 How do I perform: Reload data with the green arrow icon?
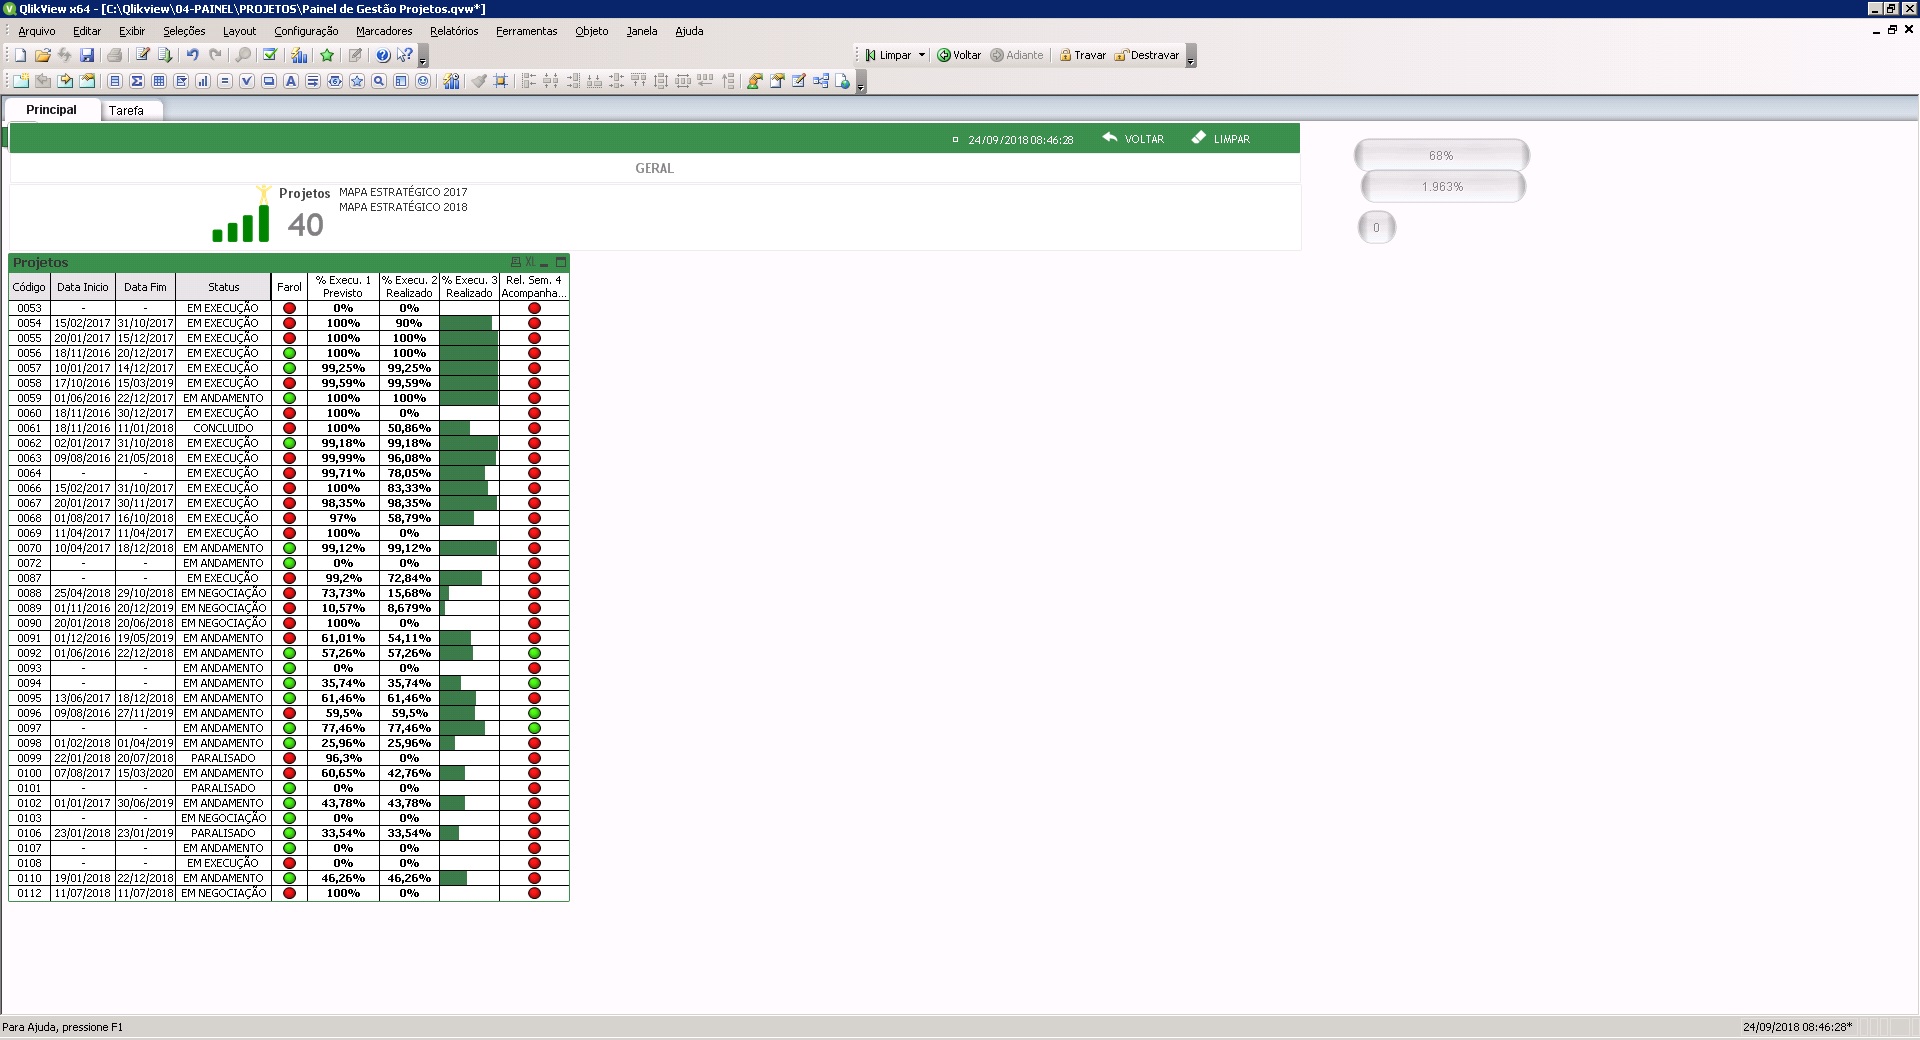coord(165,55)
